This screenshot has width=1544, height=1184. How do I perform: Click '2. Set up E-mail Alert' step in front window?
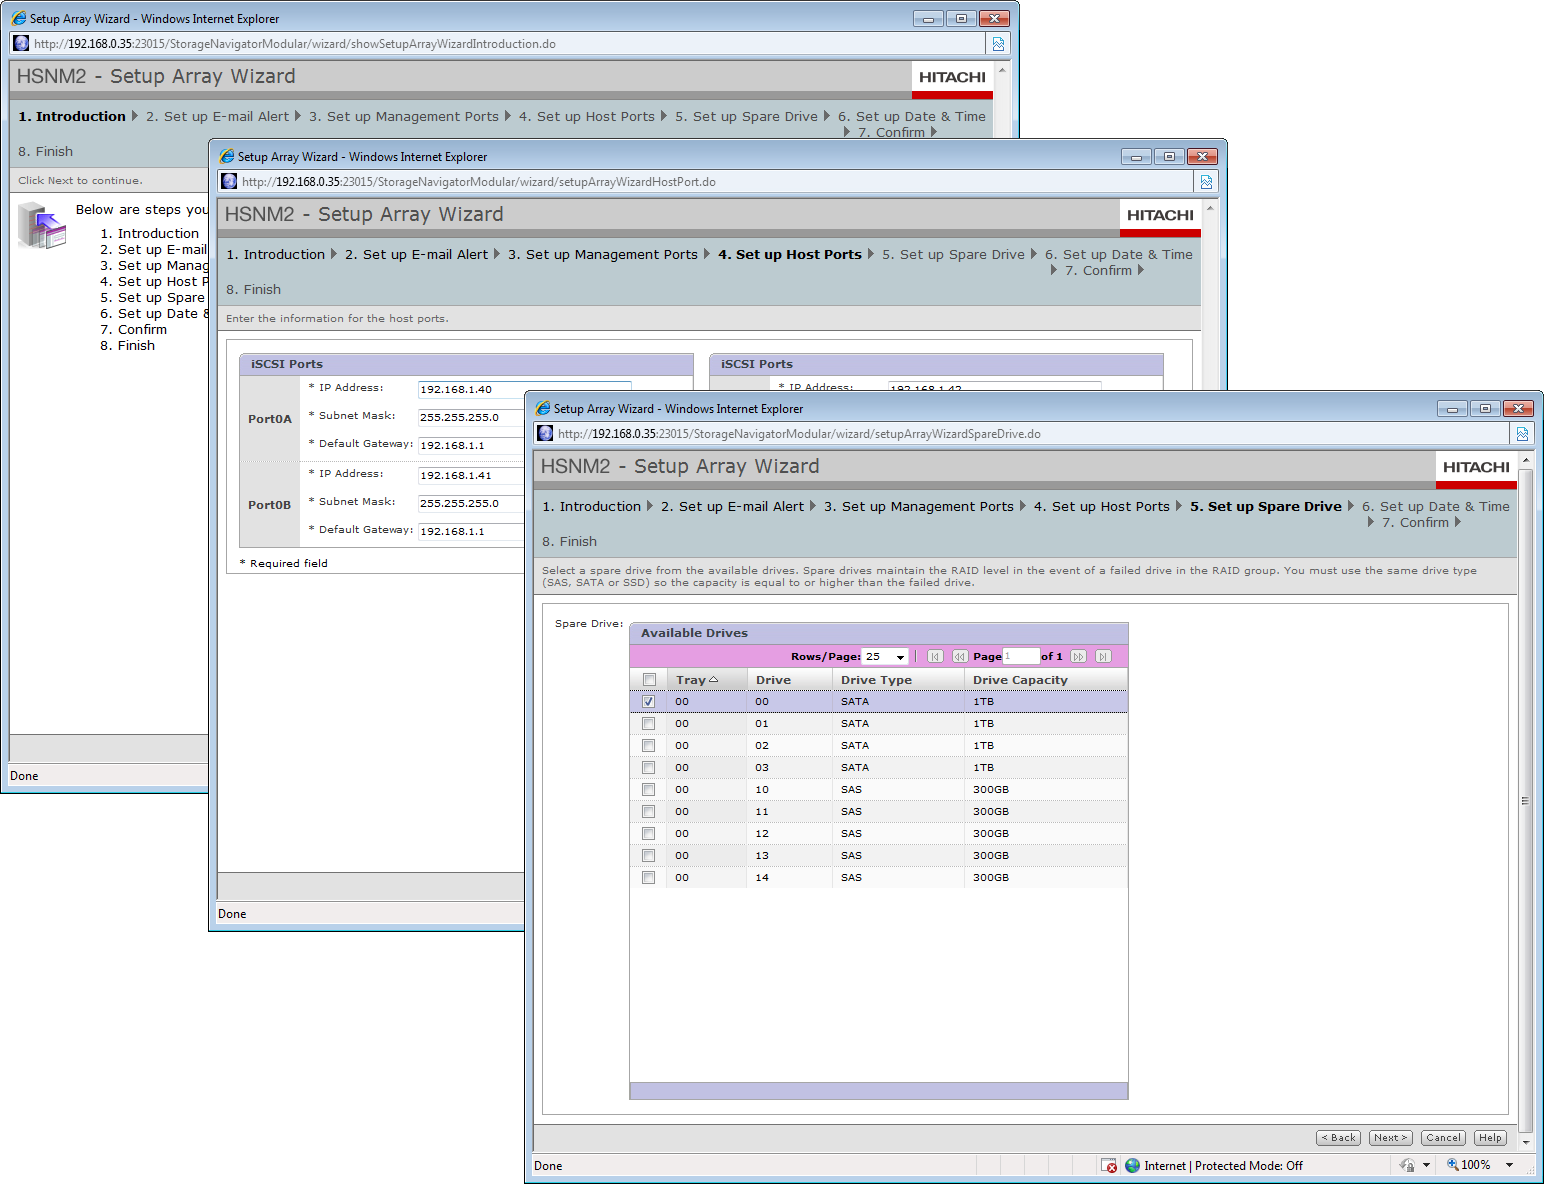coord(732,507)
